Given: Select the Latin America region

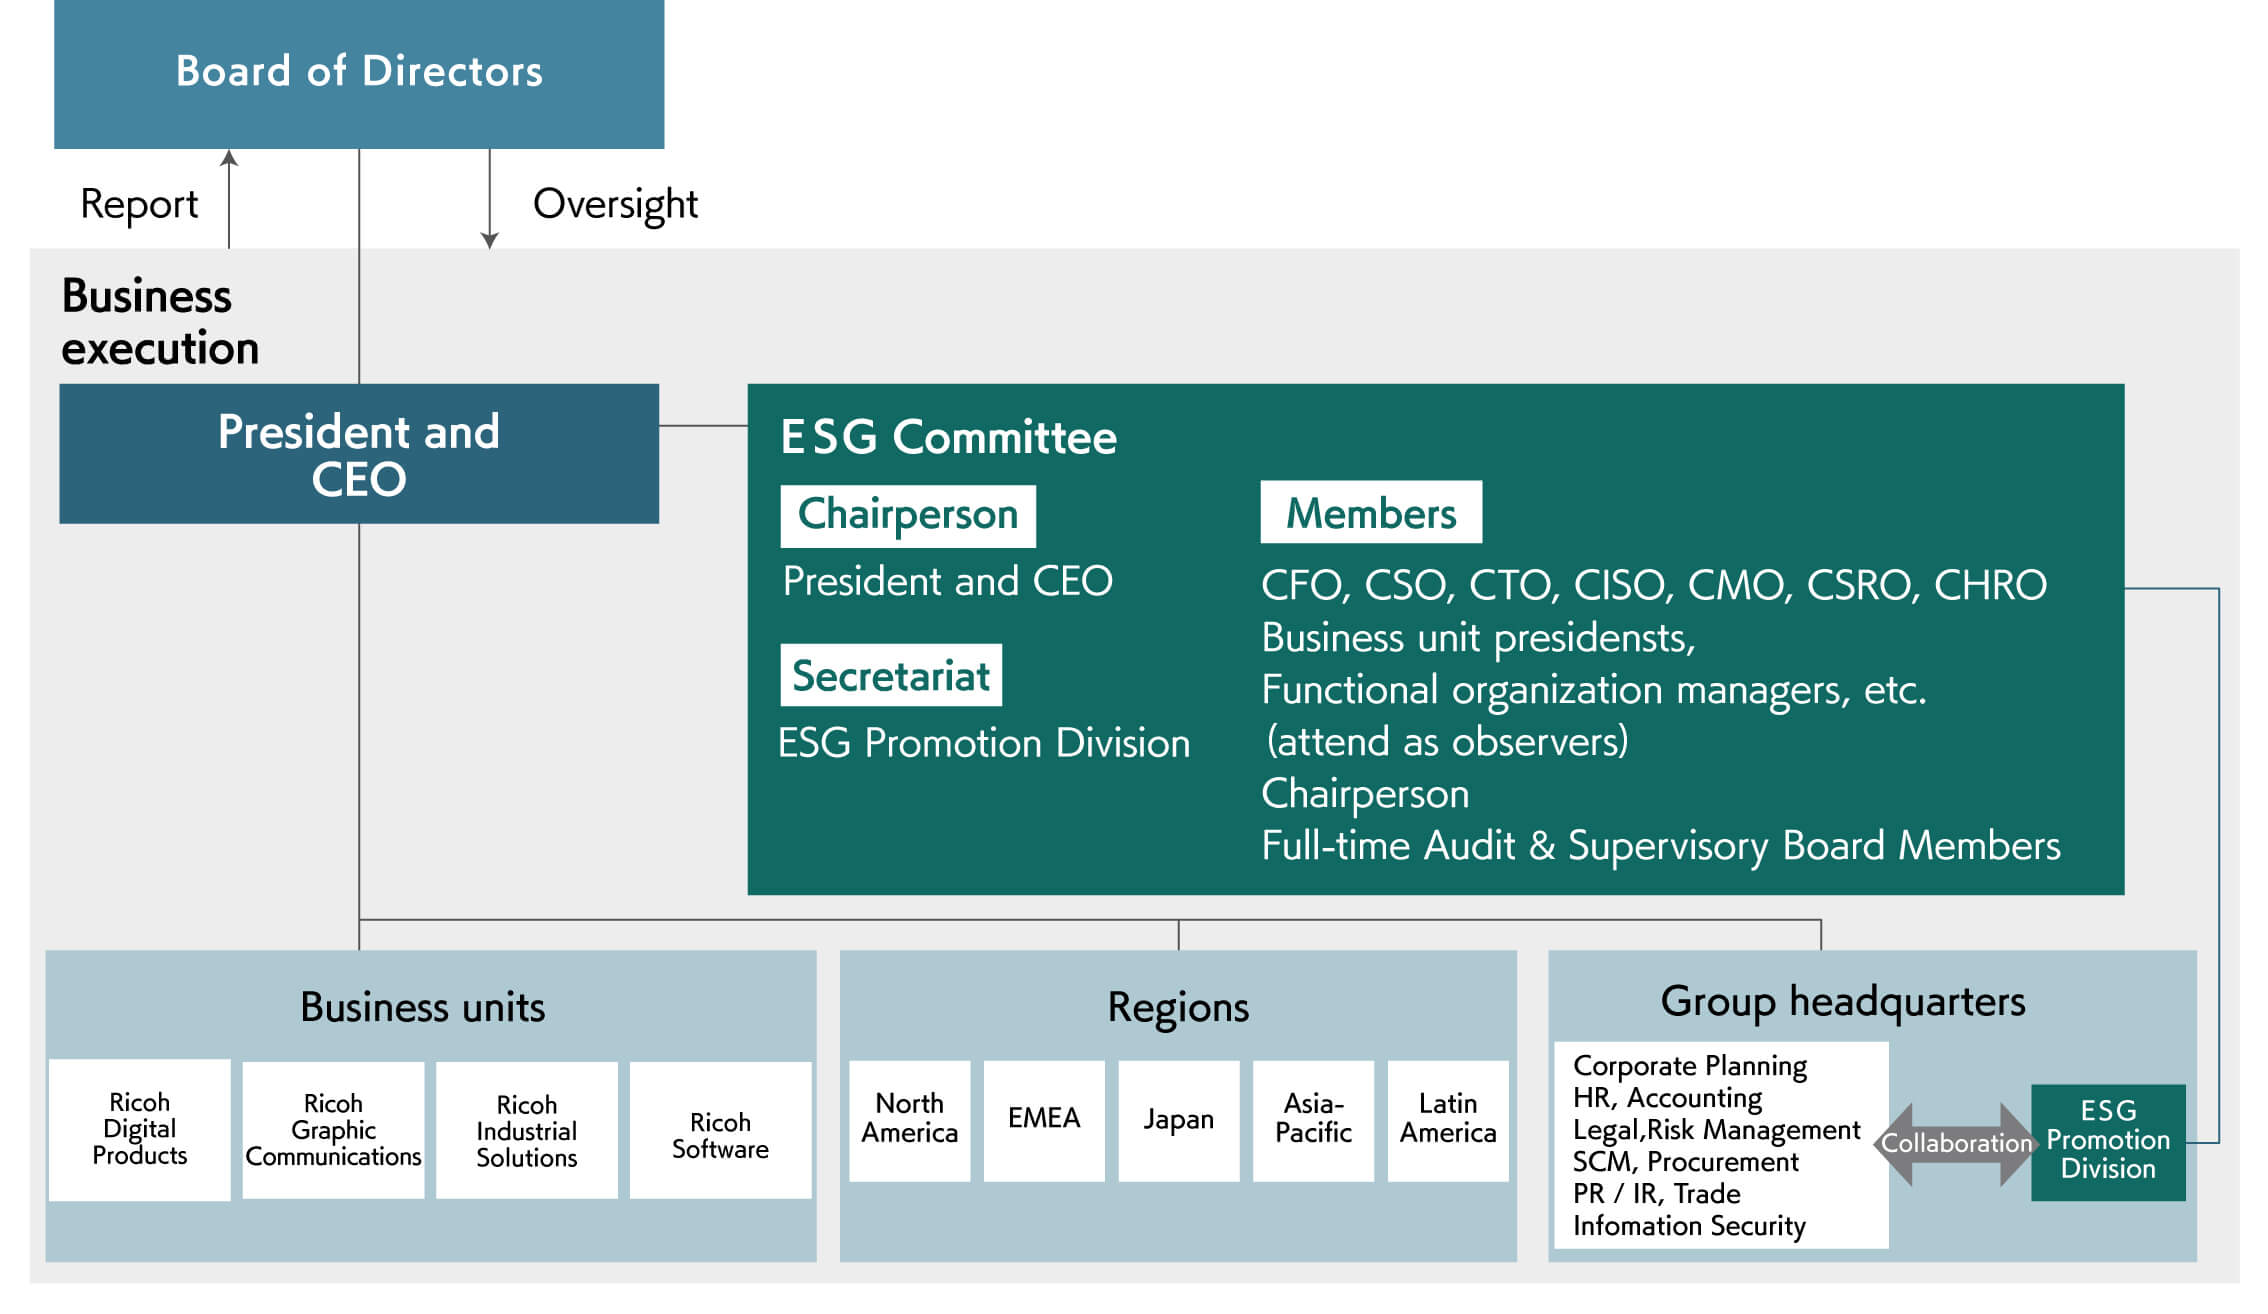Looking at the screenshot, I should click(1448, 1118).
